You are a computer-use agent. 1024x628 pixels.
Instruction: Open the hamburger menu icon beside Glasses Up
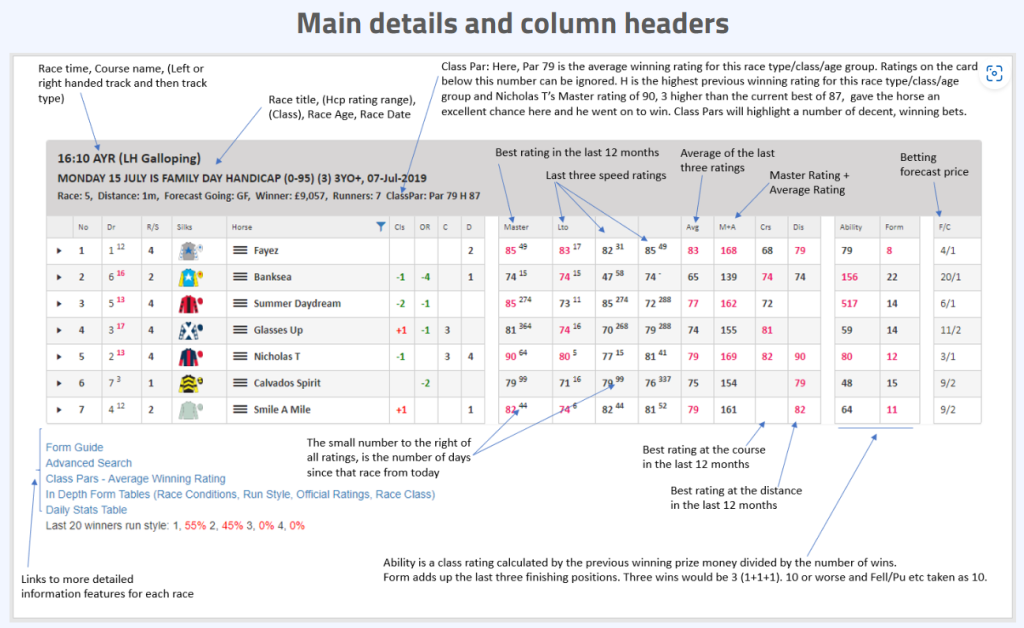pyautogui.click(x=240, y=330)
